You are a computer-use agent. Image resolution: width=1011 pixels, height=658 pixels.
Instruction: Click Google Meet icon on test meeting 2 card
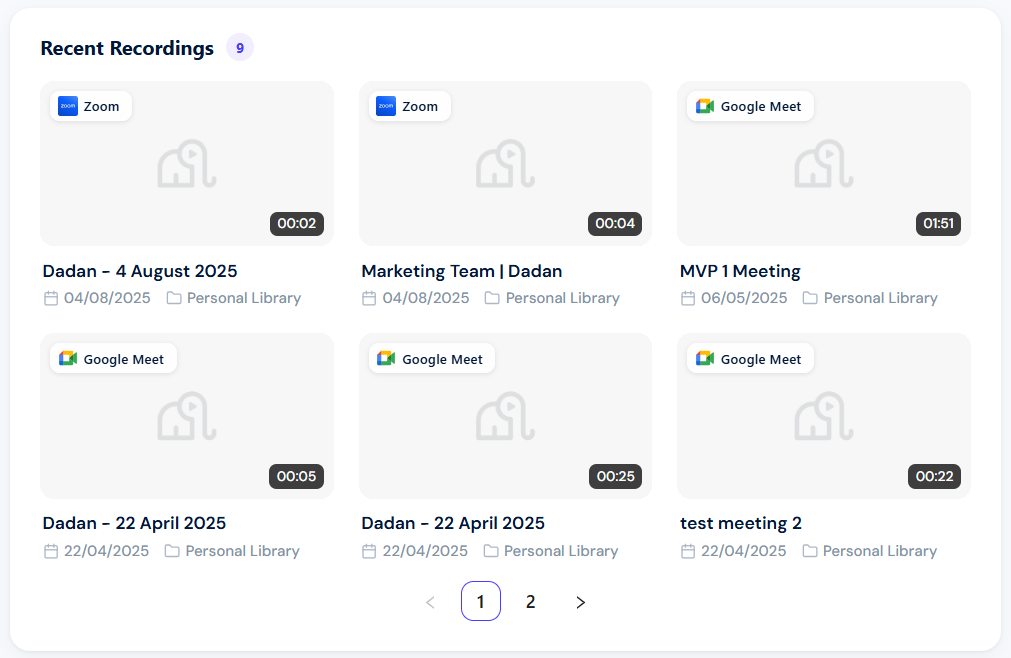705,359
